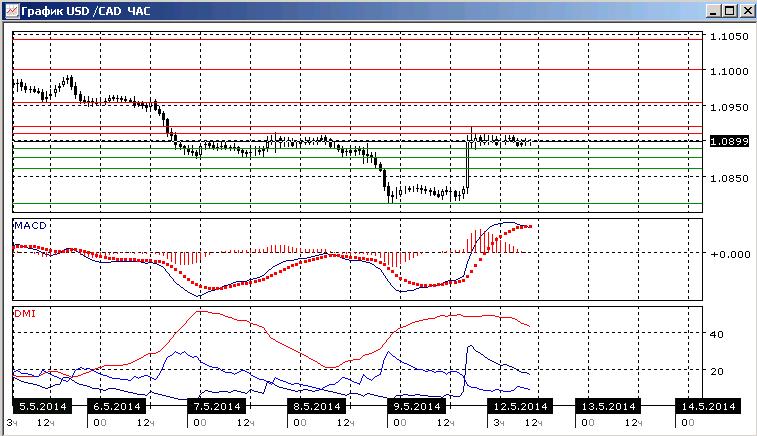Select the 14.5.2014 date marker
The width and height of the screenshot is (757, 436).
[x=708, y=407]
